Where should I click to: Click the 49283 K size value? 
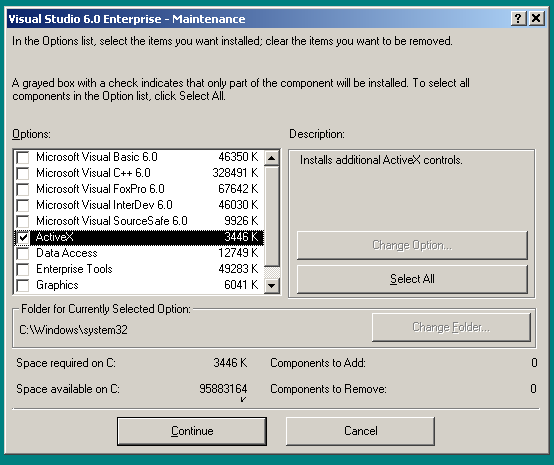pos(238,269)
